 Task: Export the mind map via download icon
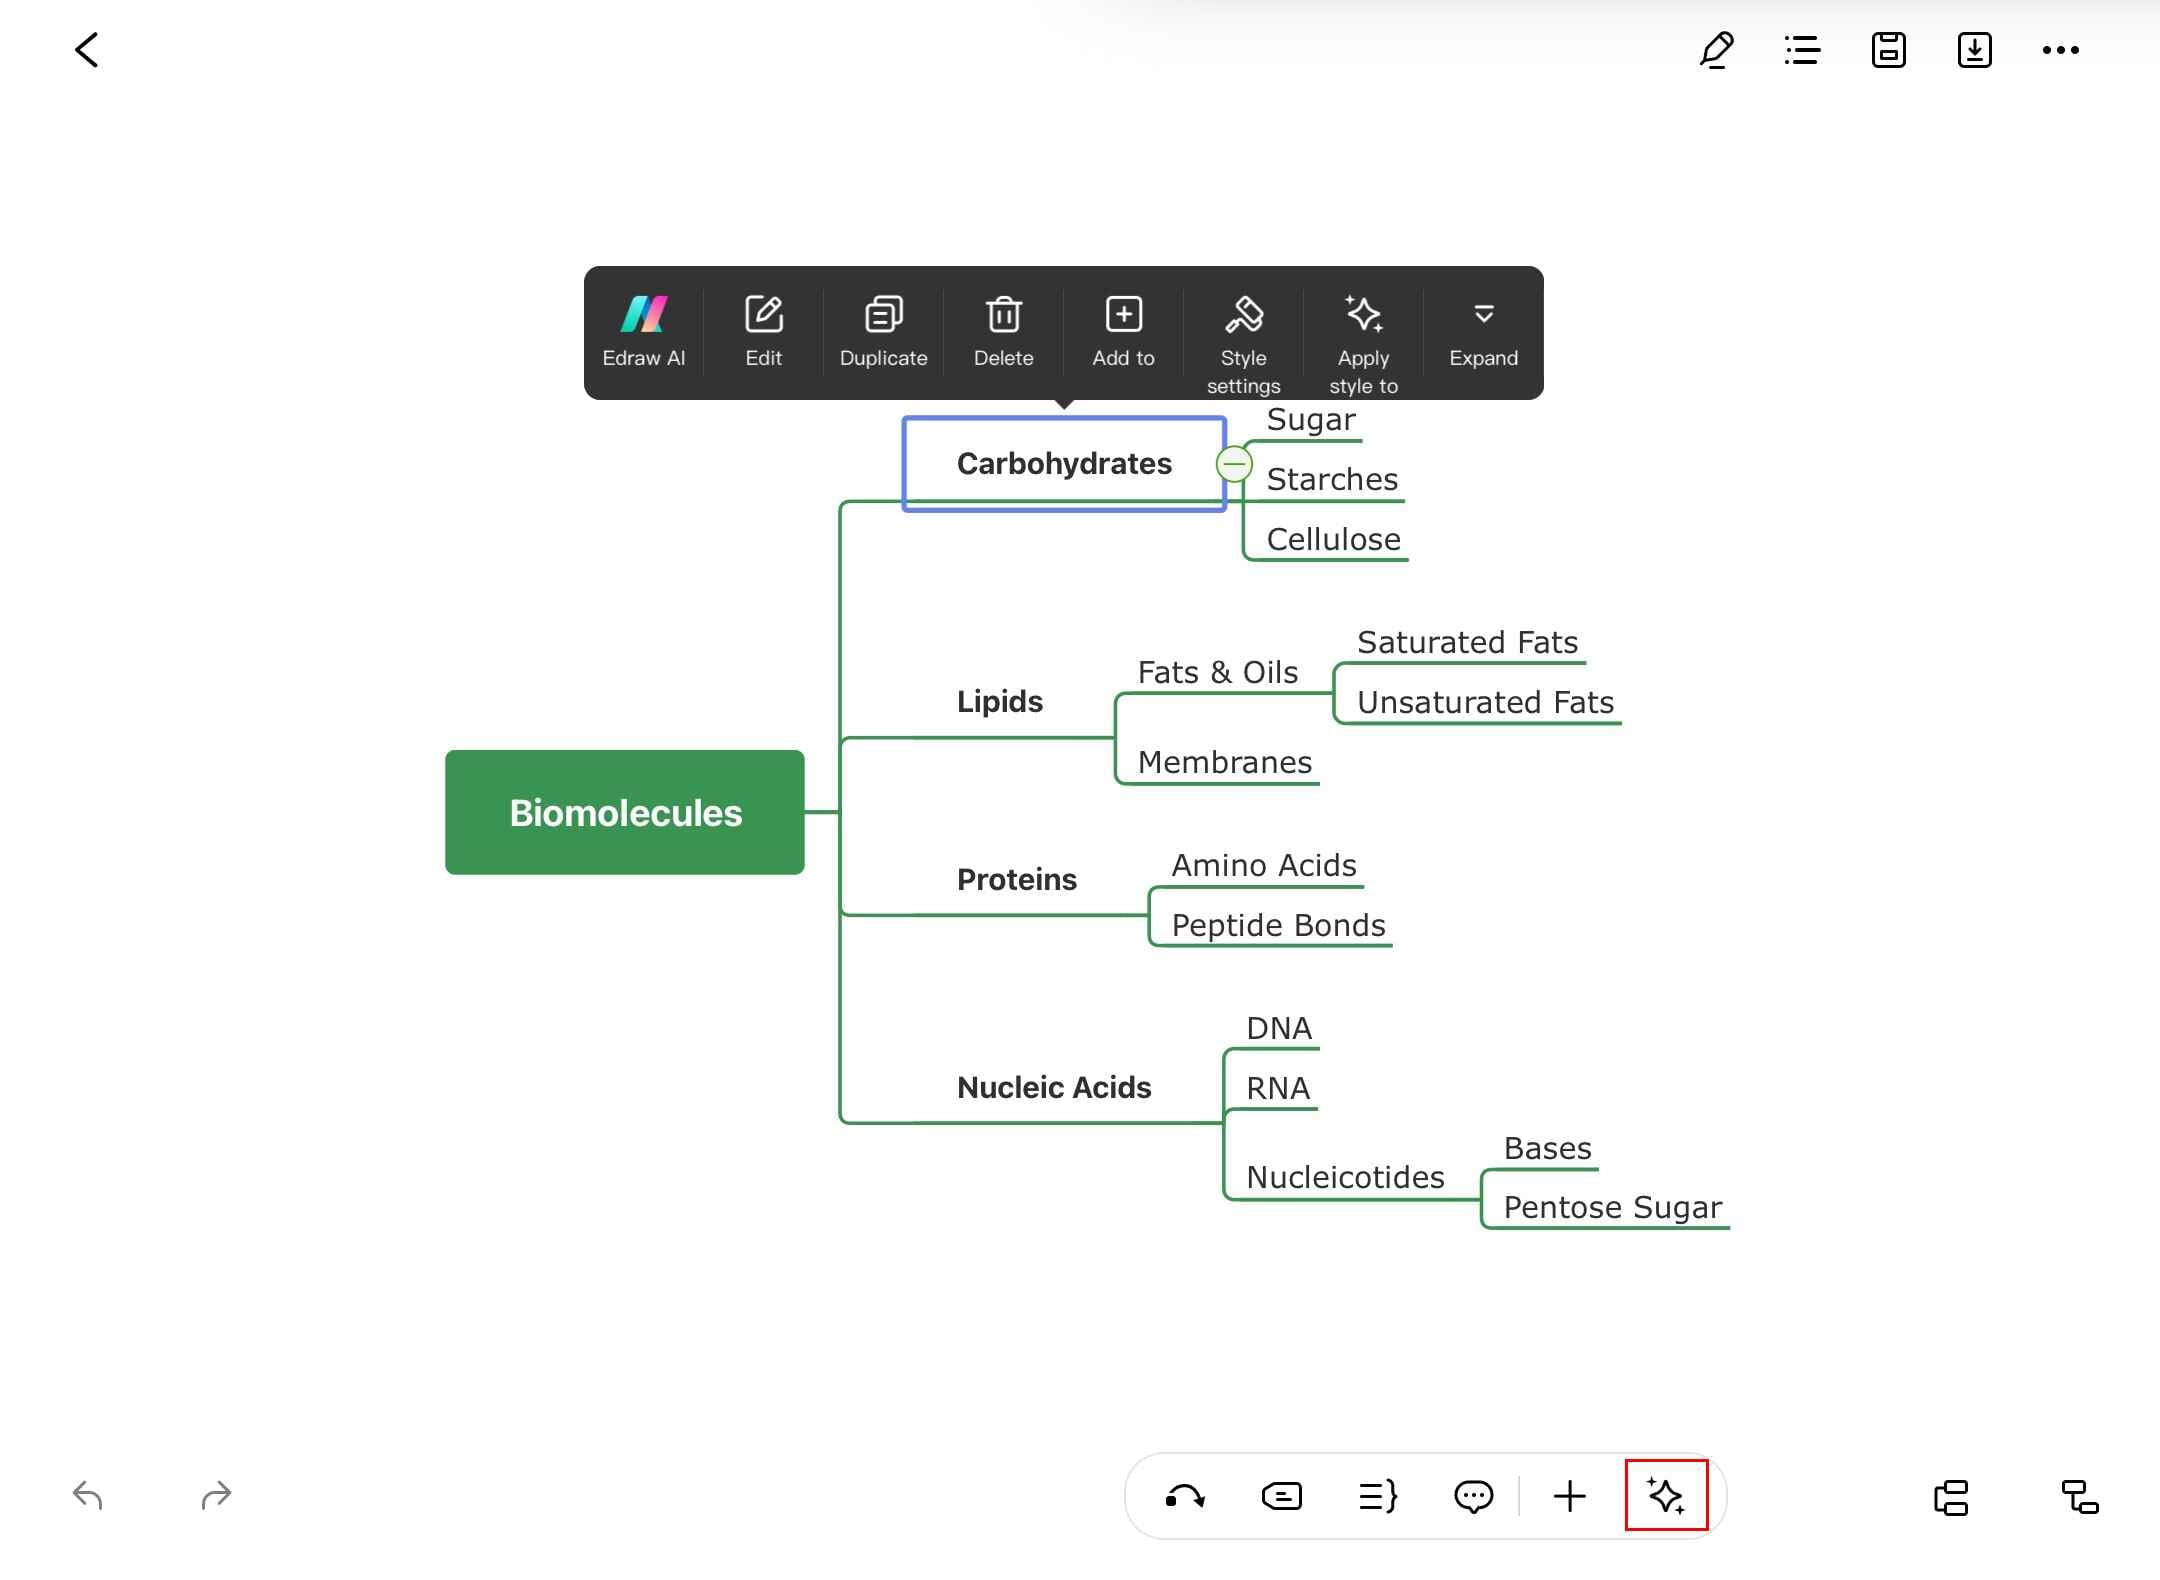click(x=1974, y=50)
